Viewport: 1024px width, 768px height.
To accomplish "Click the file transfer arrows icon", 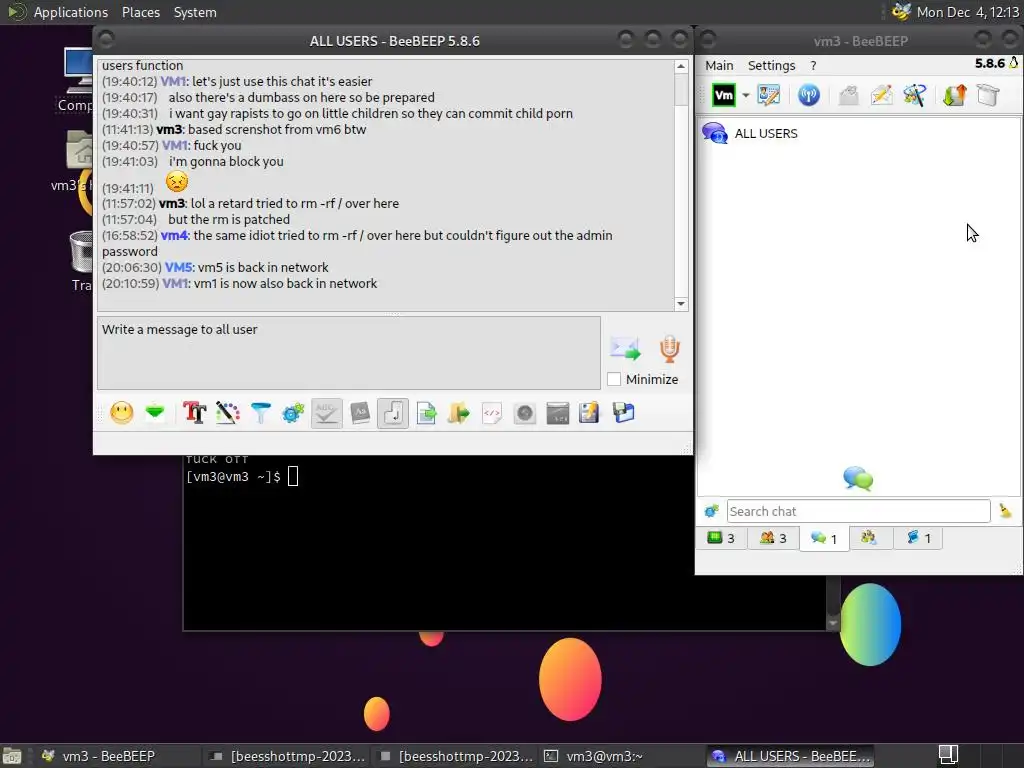I will coord(954,95).
